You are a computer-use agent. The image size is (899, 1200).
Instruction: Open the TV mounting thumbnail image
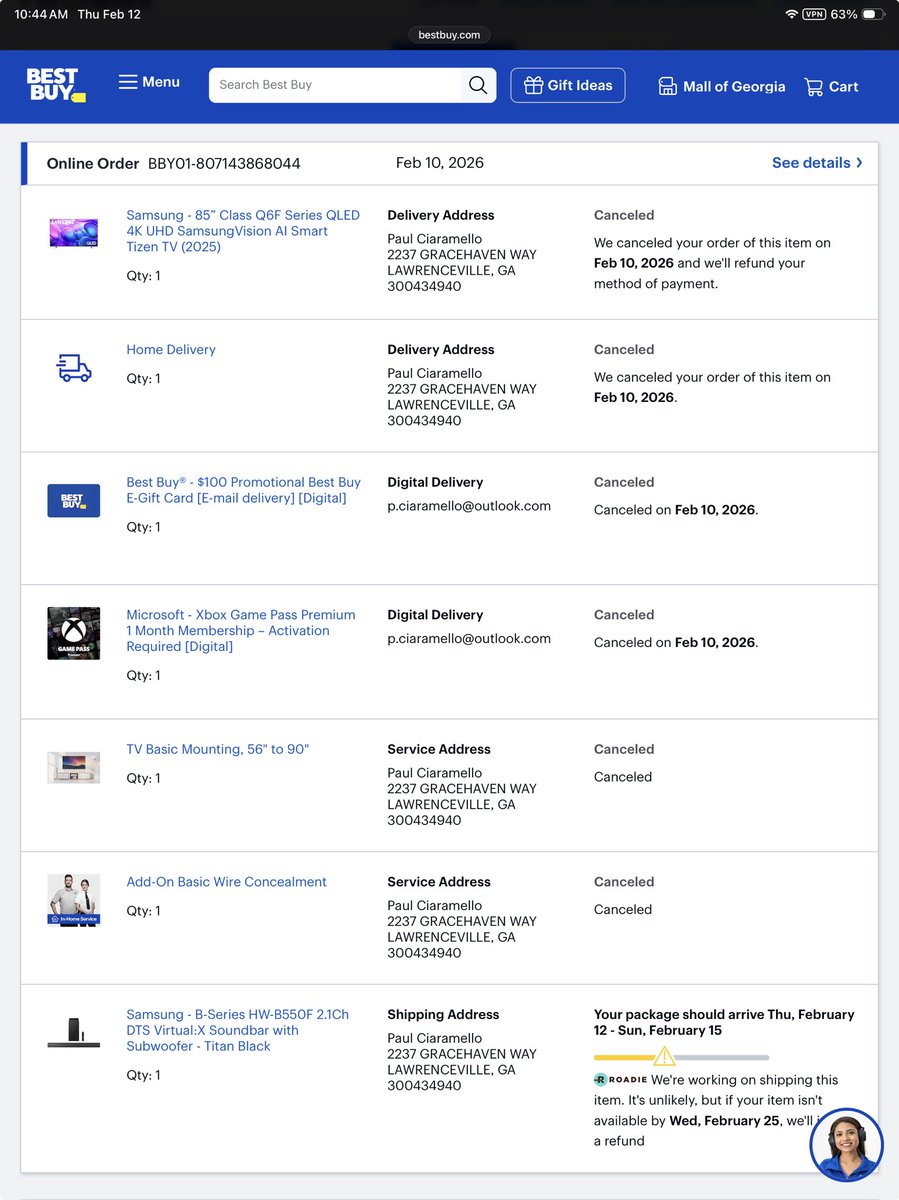coord(74,767)
